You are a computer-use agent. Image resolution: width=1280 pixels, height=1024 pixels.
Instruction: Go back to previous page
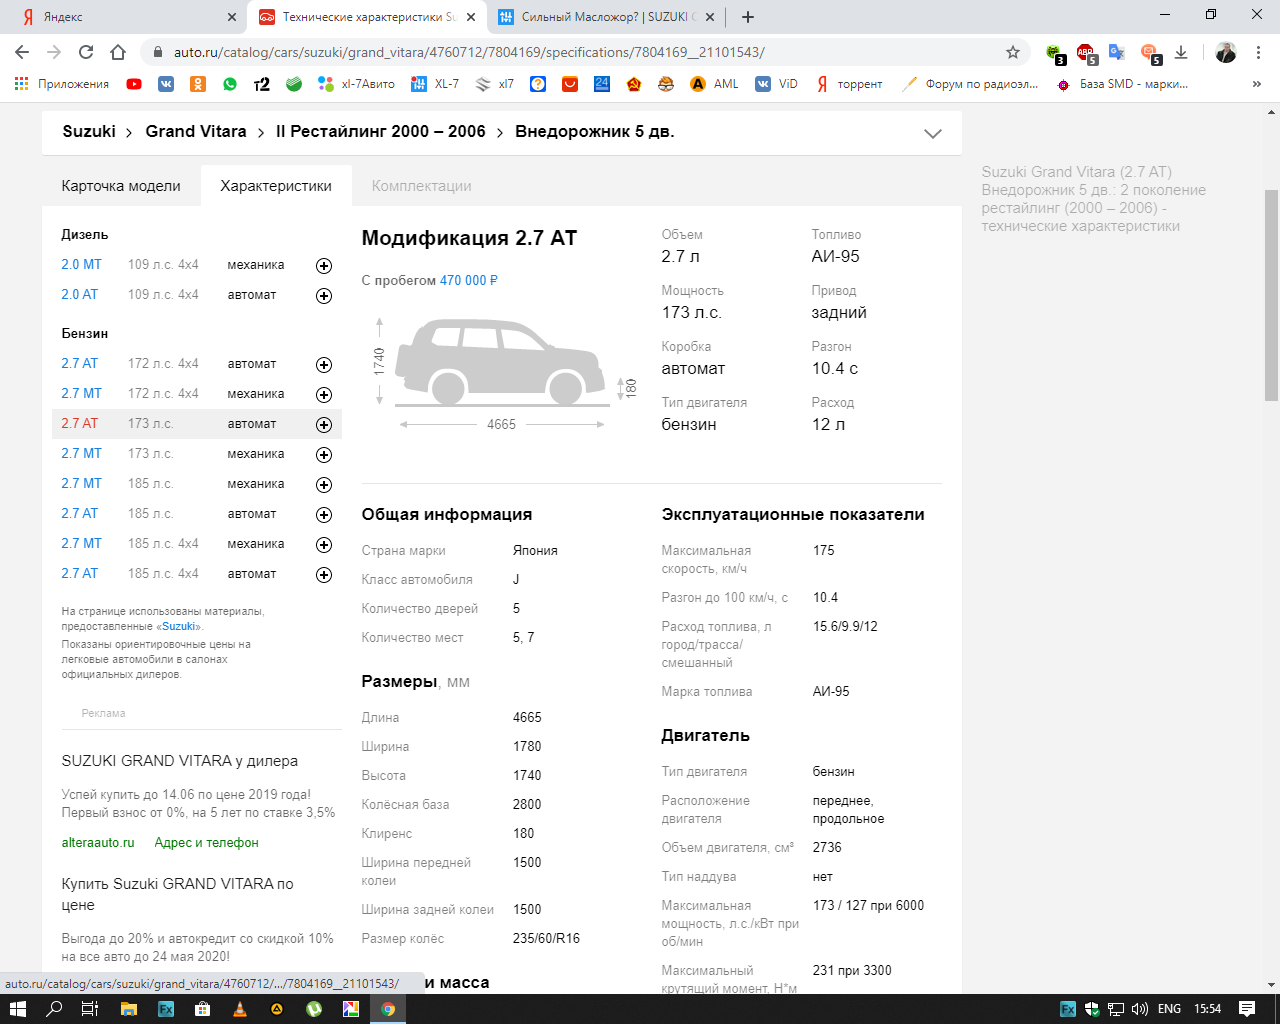(x=22, y=52)
